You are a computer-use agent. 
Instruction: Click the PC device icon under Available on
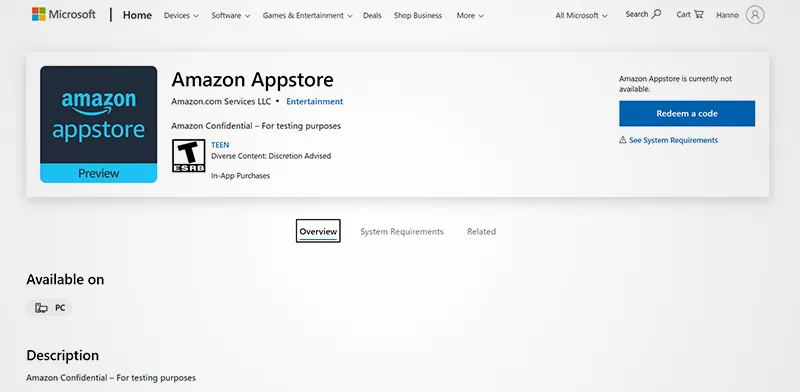click(41, 308)
